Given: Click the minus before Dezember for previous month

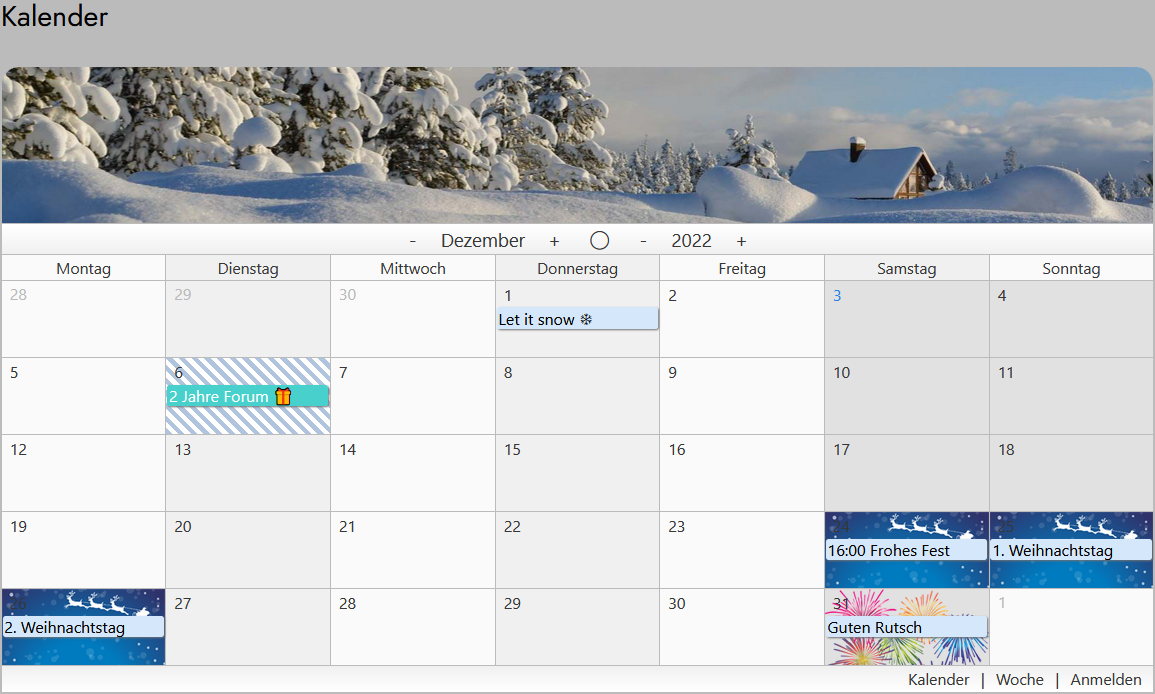Looking at the screenshot, I should pyautogui.click(x=413, y=241).
